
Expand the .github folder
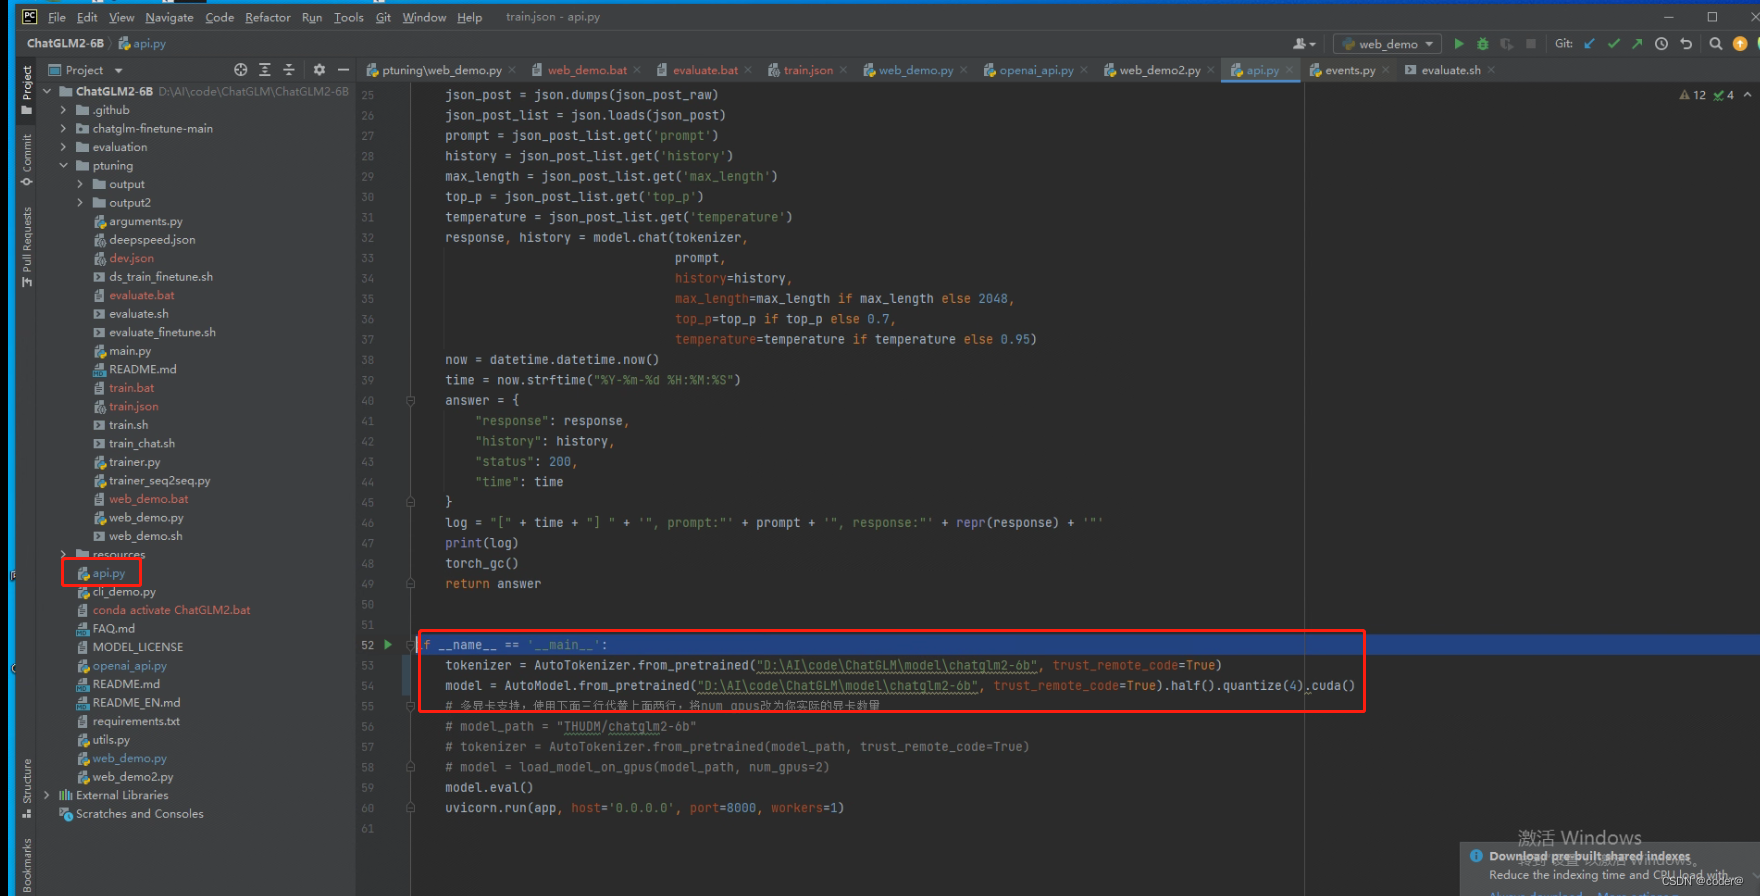pyautogui.click(x=64, y=110)
